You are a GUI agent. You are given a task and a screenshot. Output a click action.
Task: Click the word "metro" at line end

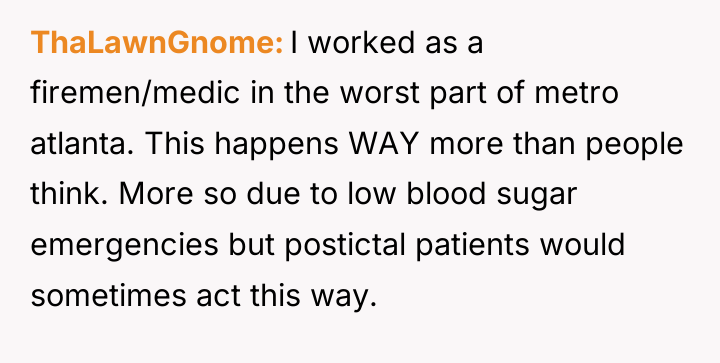[x=577, y=93]
